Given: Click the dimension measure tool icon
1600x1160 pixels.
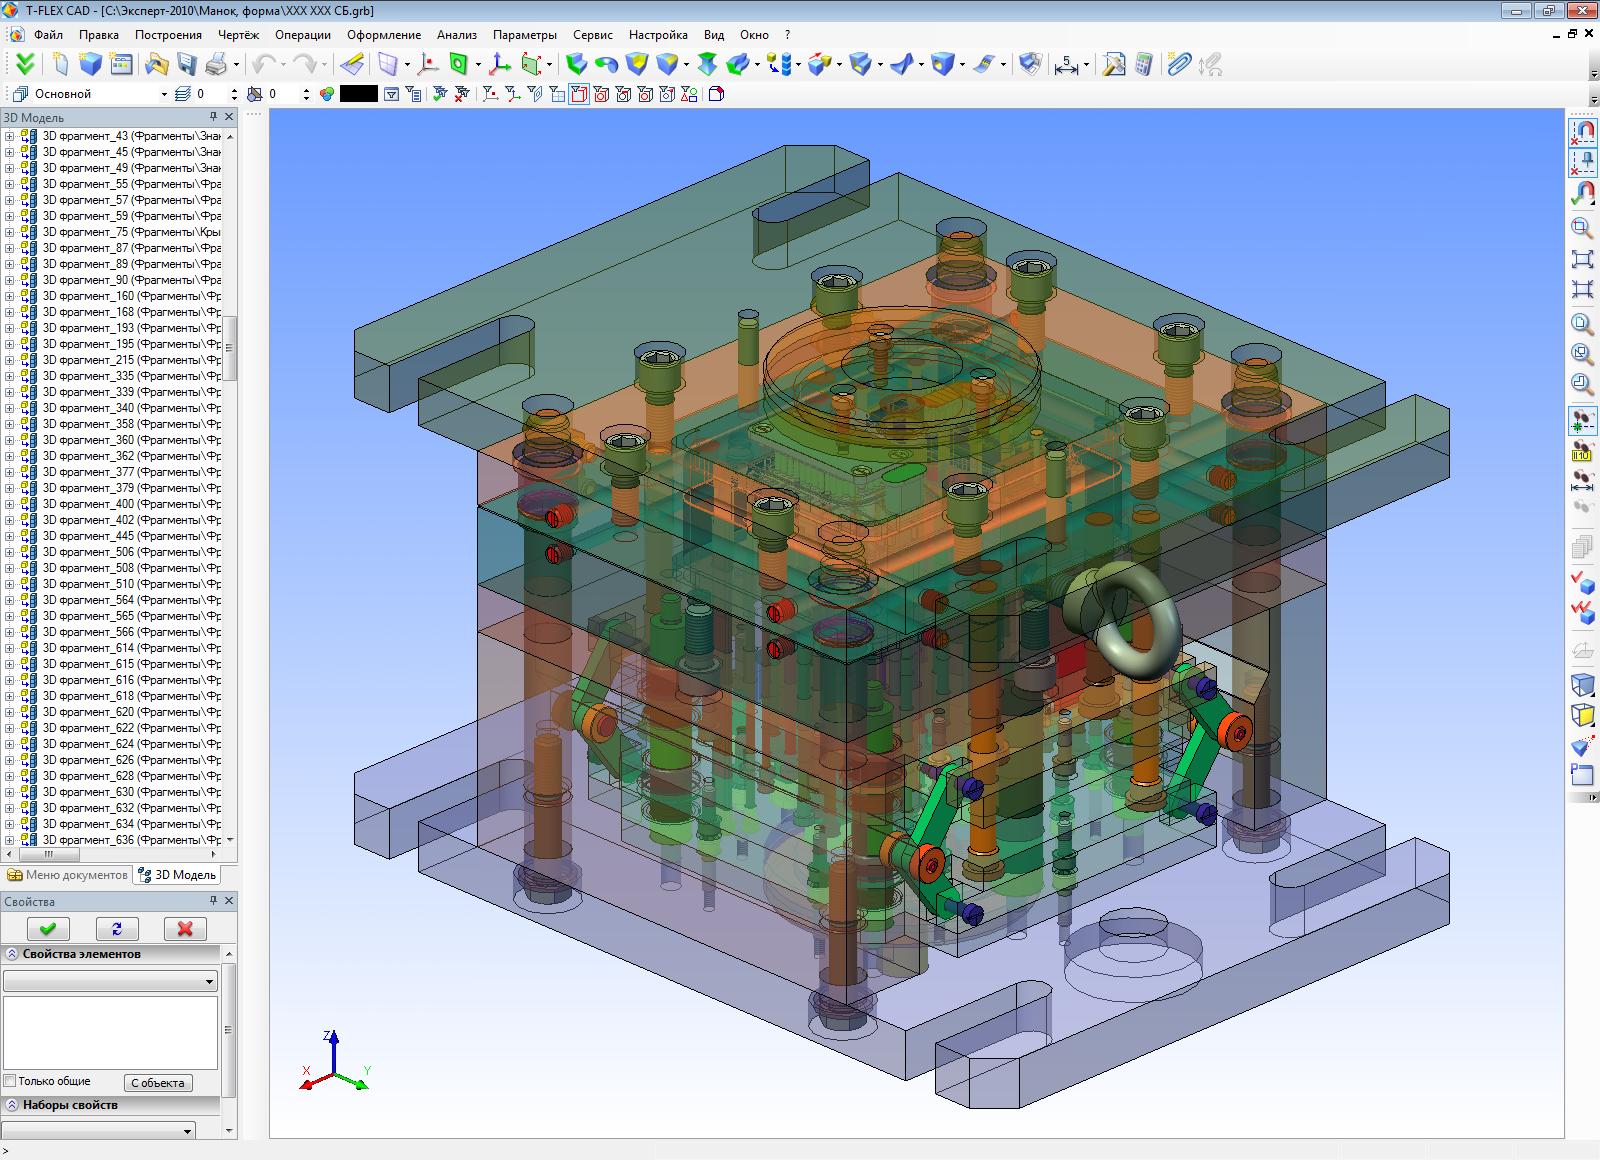Looking at the screenshot, I should point(1066,65).
